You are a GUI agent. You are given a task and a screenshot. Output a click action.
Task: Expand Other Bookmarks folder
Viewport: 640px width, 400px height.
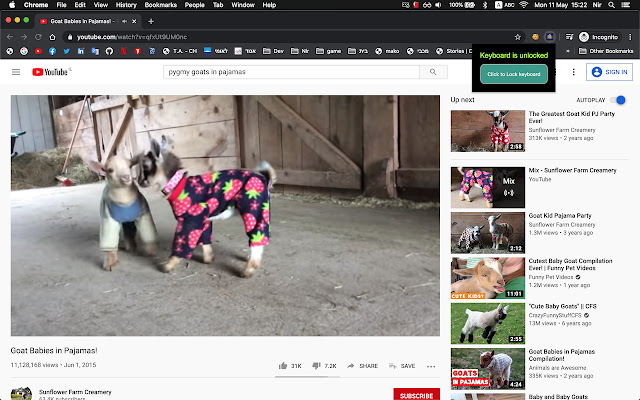[605, 51]
